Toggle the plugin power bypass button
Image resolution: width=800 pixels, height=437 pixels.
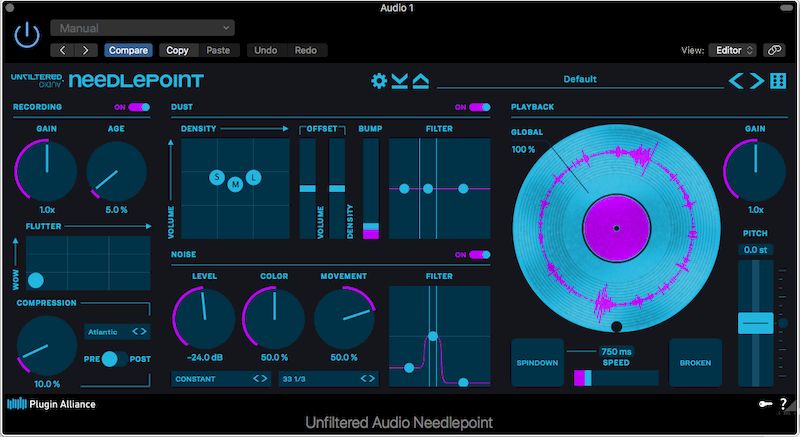point(27,36)
